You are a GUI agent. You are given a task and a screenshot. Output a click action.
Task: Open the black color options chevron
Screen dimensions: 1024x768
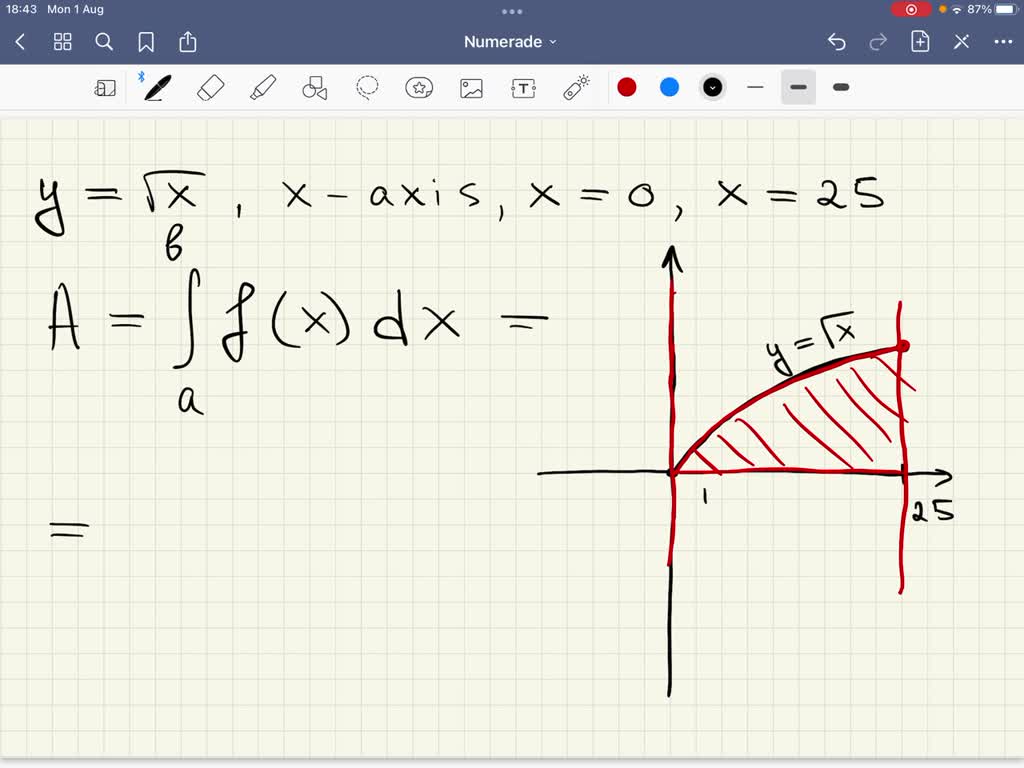click(712, 87)
